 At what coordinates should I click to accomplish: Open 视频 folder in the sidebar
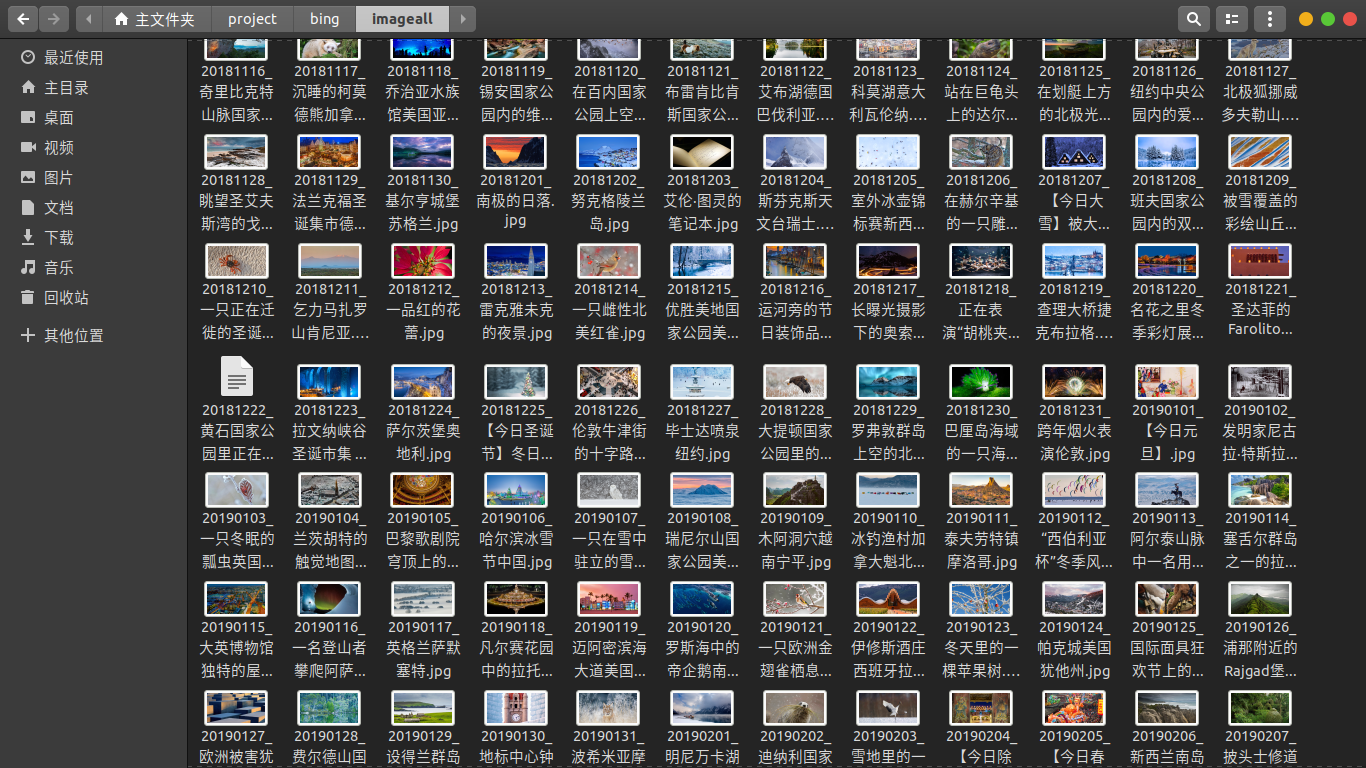tap(94, 148)
